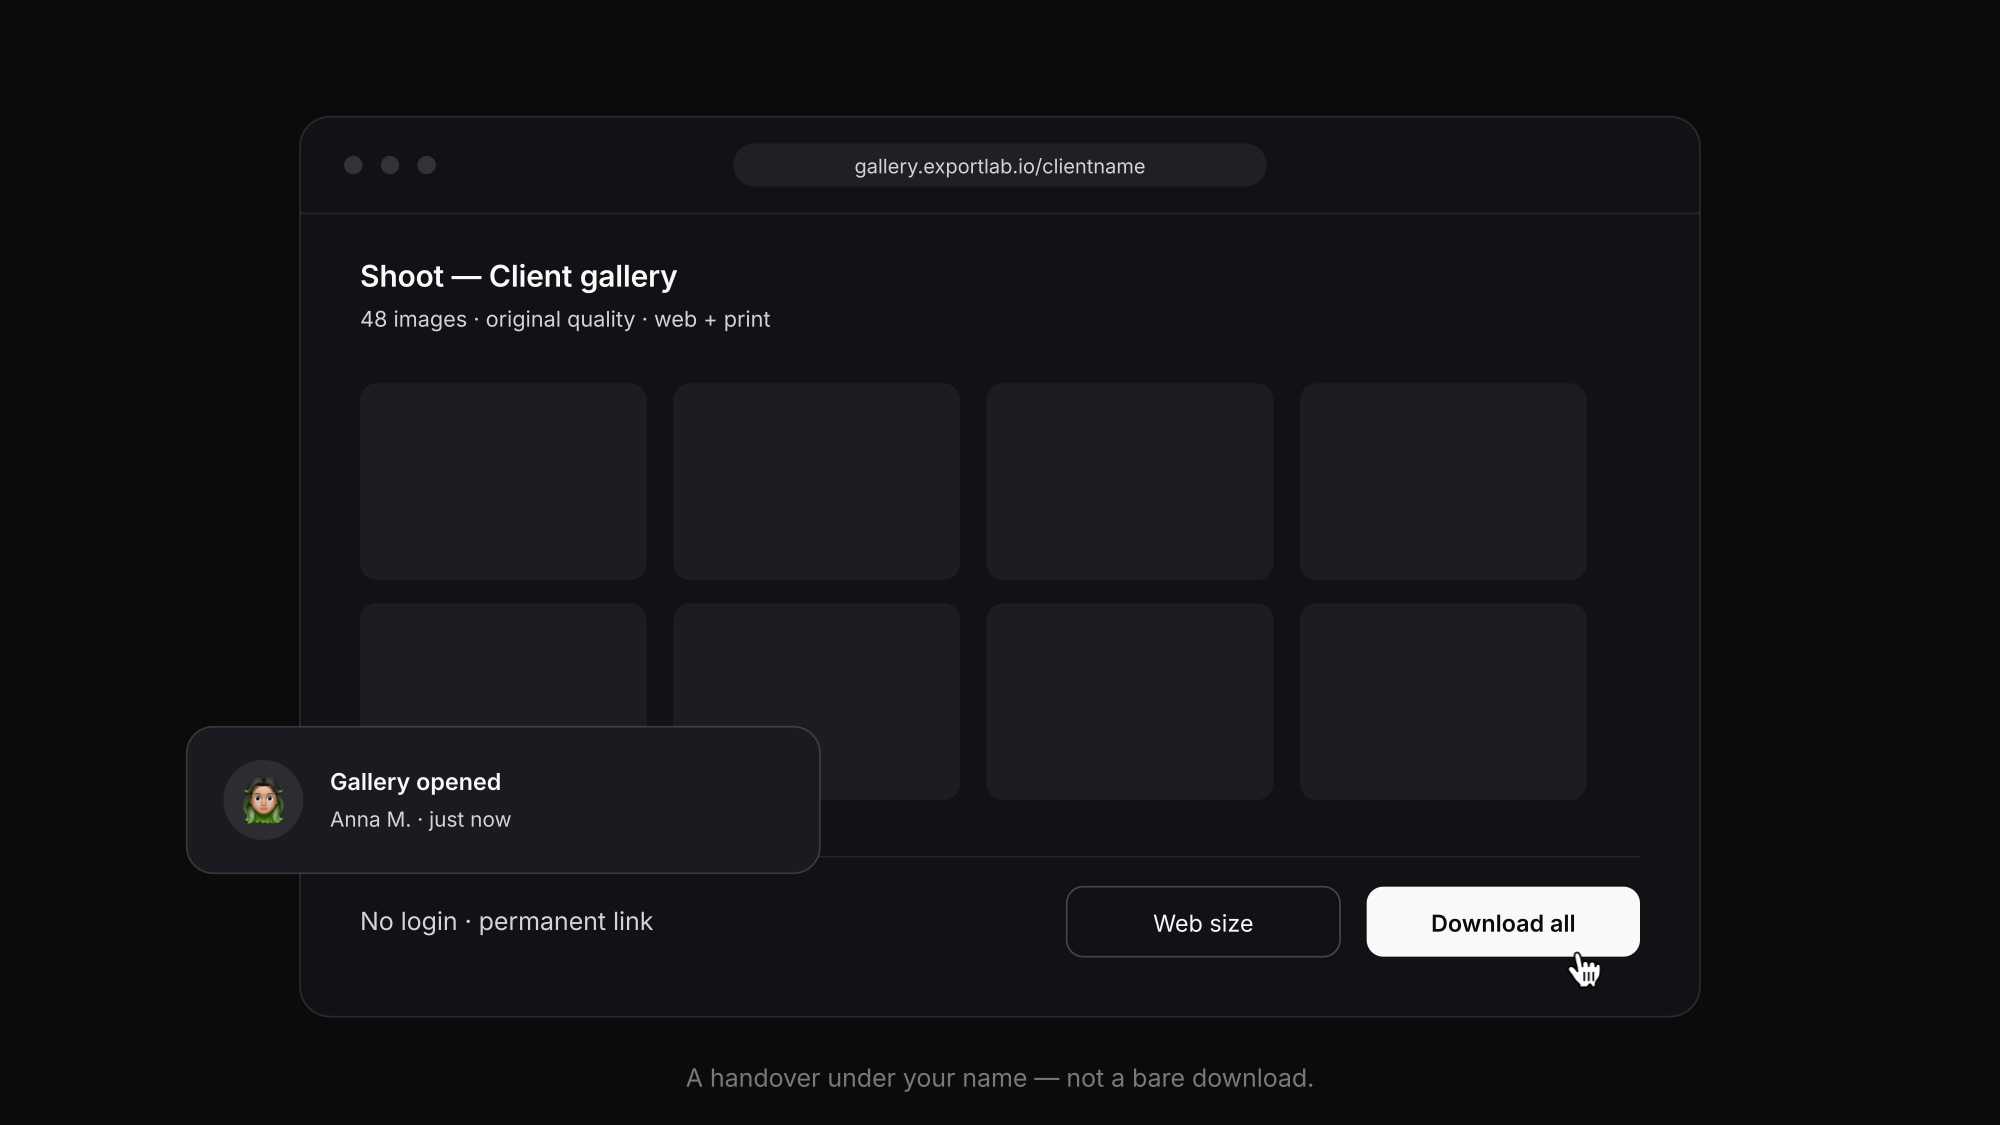Click the gallery.exportlab.io/clientname address bar
Screen dimensions: 2000x1125
click(x=1000, y=166)
